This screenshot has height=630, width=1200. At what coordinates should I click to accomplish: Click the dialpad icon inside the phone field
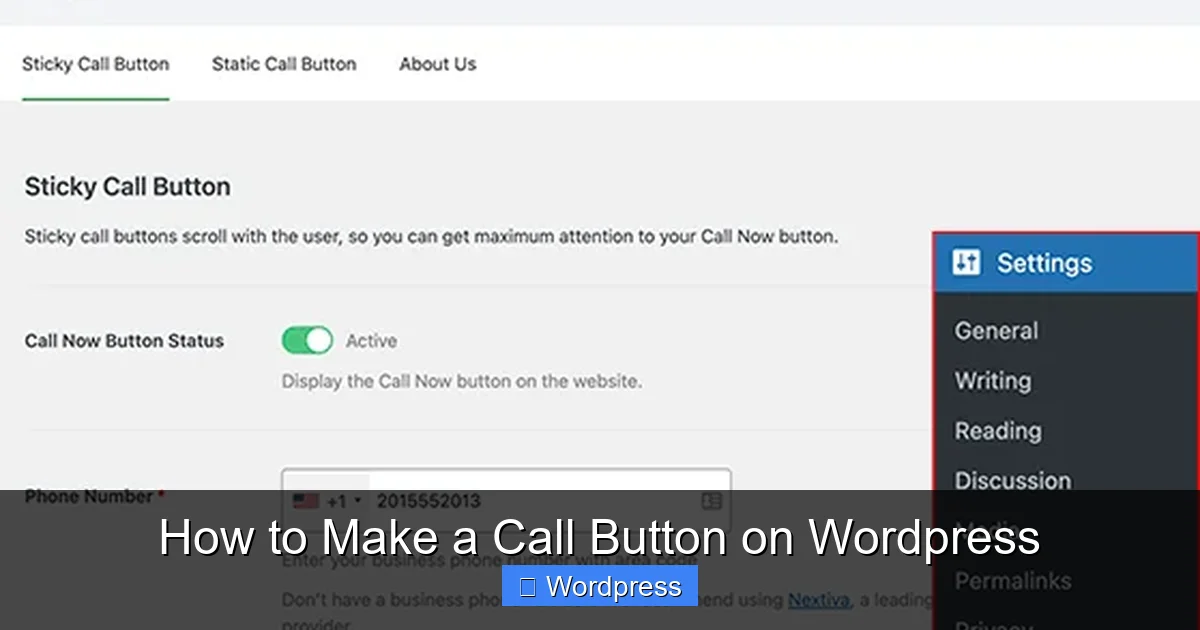712,501
